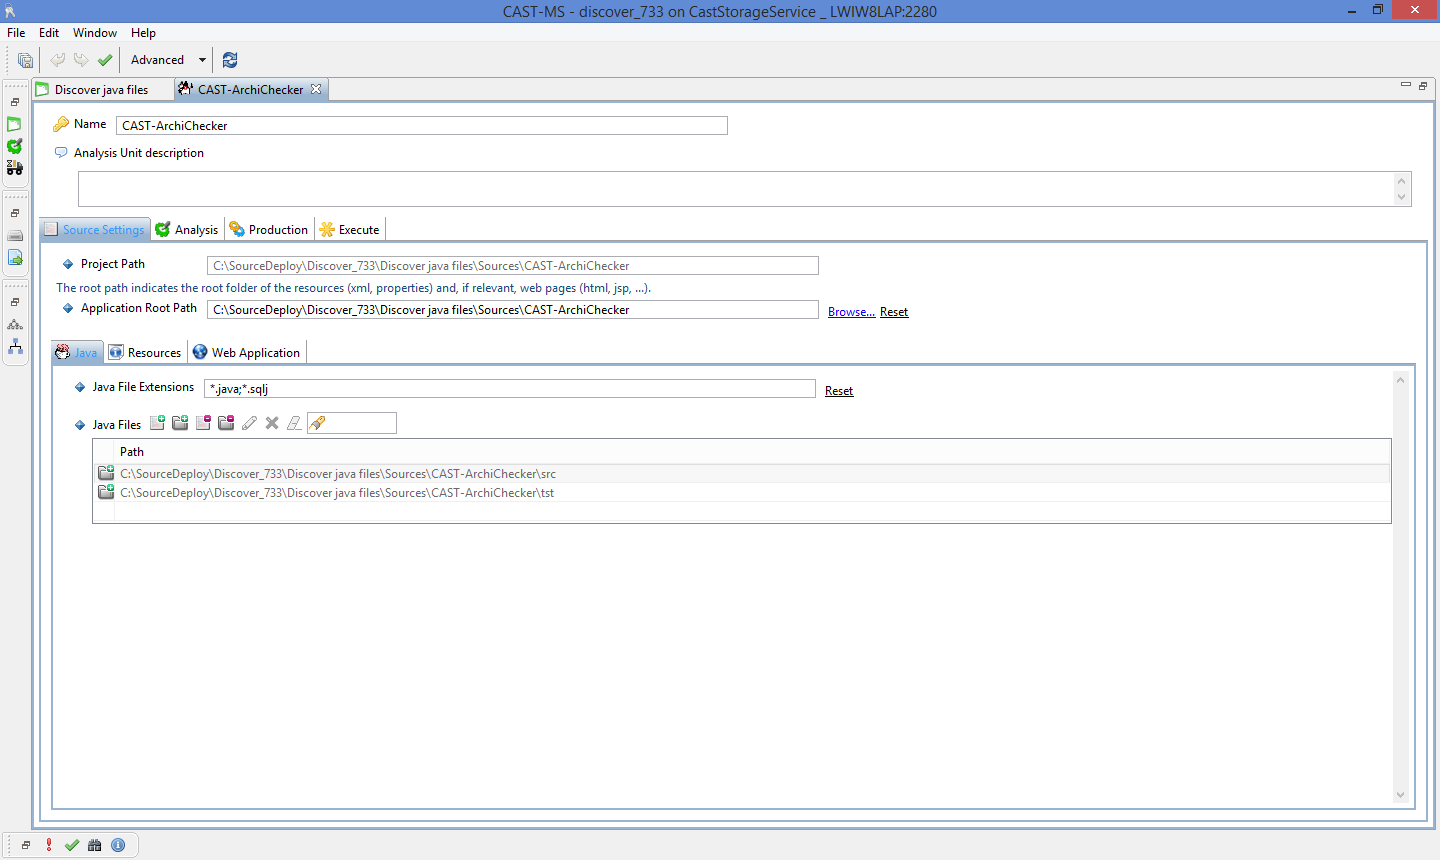Click the add file inclusion icon
This screenshot has height=860, width=1440.
pyautogui.click(x=157, y=423)
